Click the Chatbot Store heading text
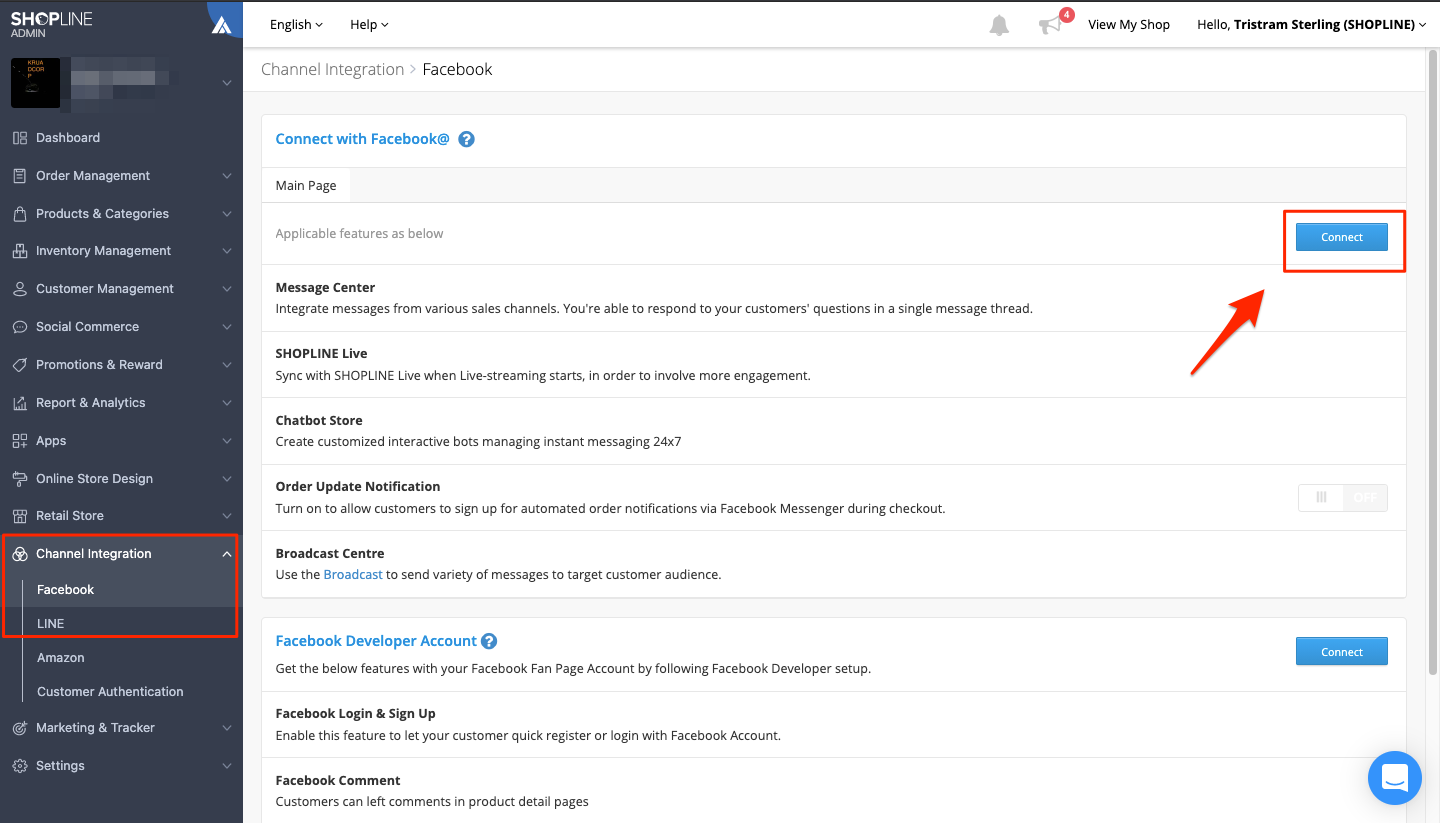 click(319, 421)
